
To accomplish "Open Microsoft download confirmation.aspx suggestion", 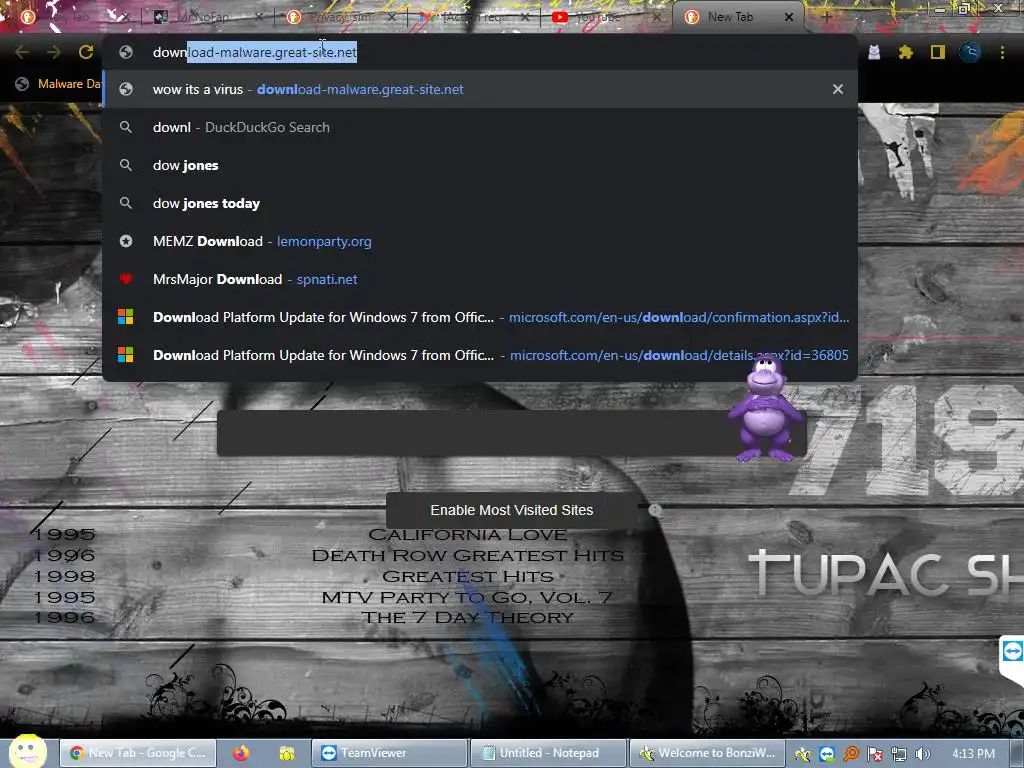I will (x=479, y=317).
